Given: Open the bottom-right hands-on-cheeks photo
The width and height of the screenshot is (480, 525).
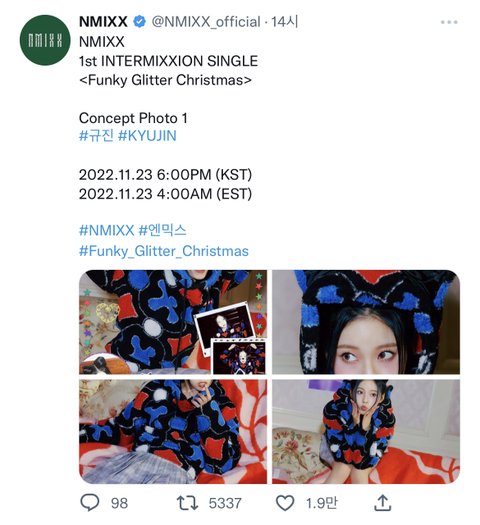Looking at the screenshot, I should click(366, 432).
